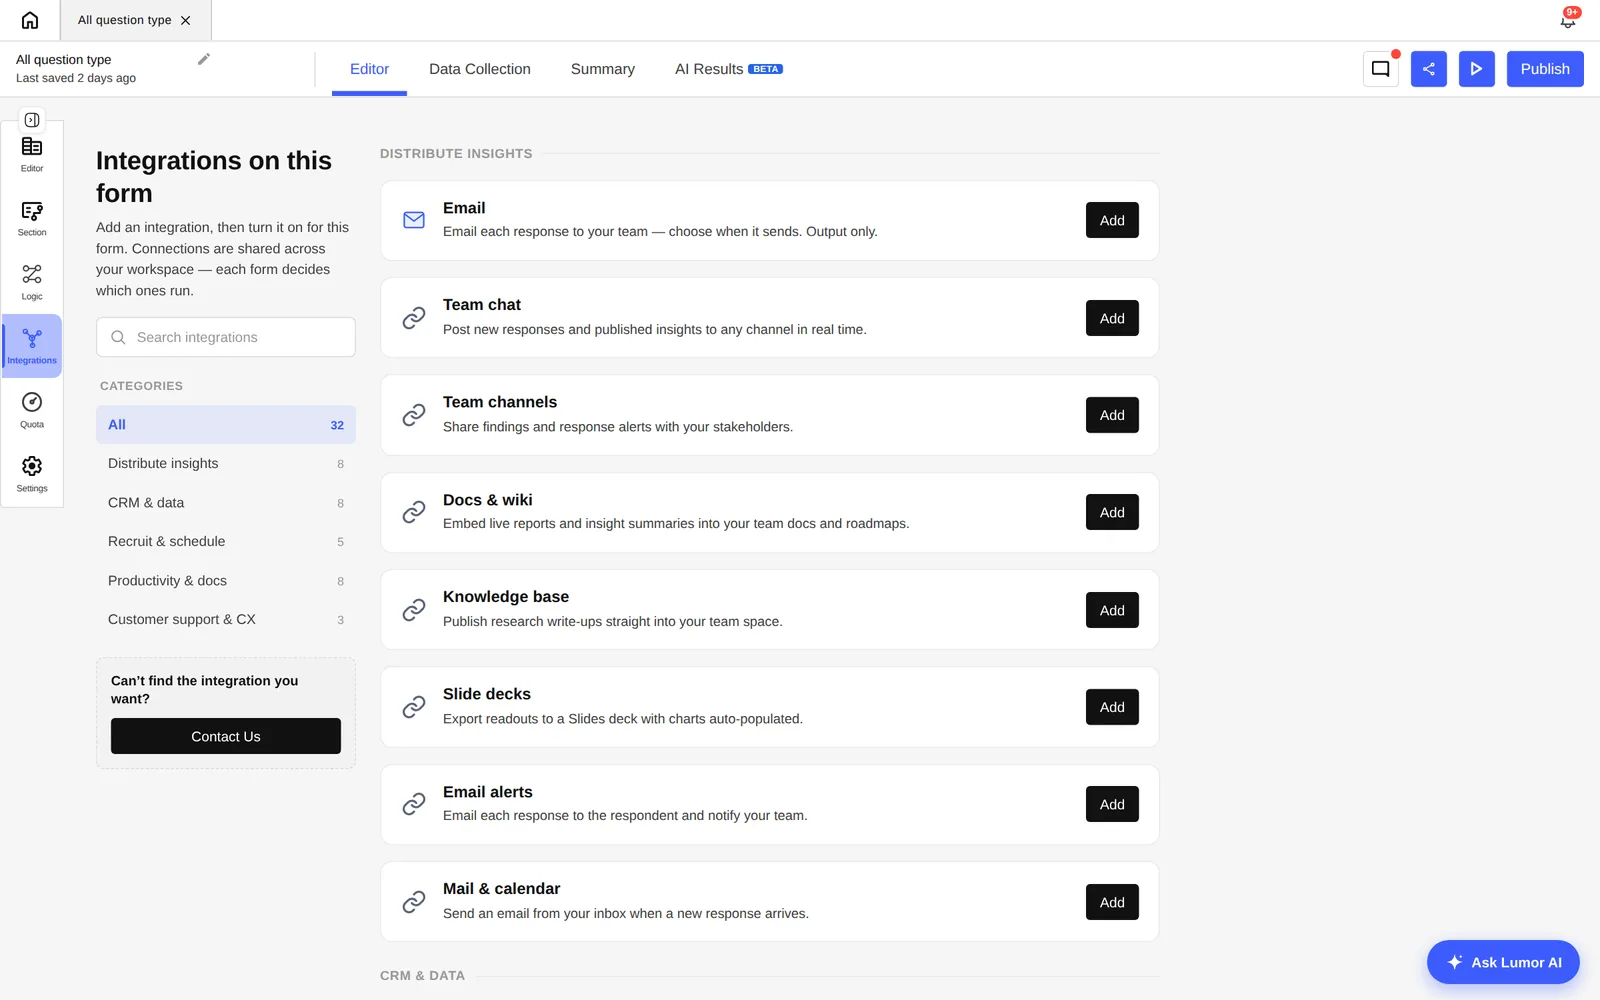Filter by Customer support & CX category
Viewport: 1600px width, 1000px height.
coord(226,620)
